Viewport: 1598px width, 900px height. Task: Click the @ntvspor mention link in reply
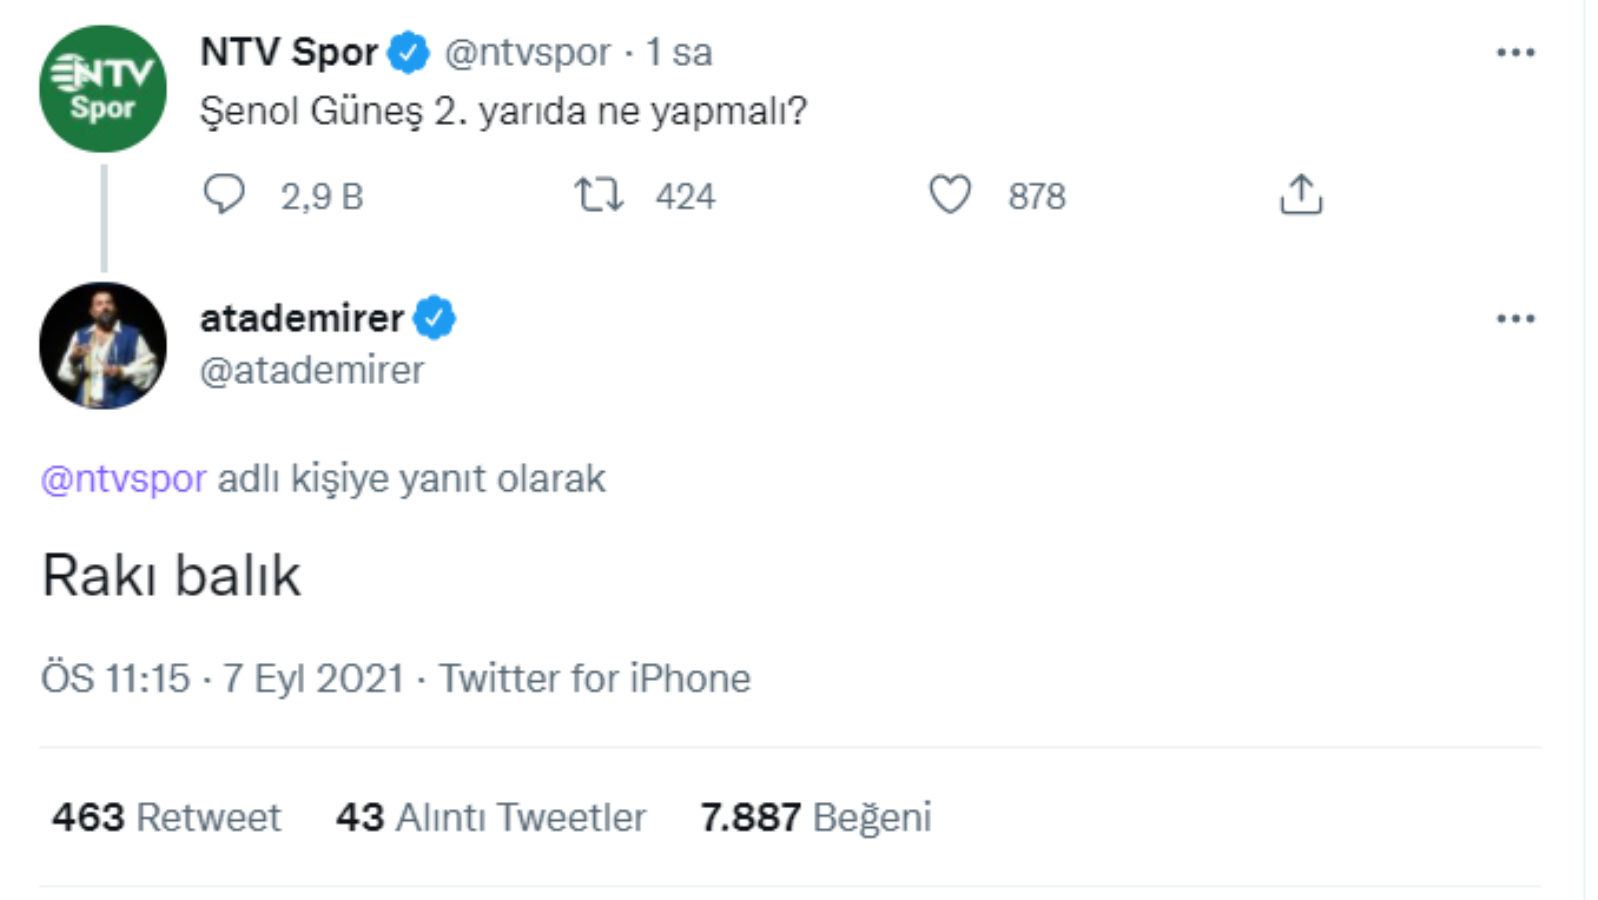tap(122, 478)
